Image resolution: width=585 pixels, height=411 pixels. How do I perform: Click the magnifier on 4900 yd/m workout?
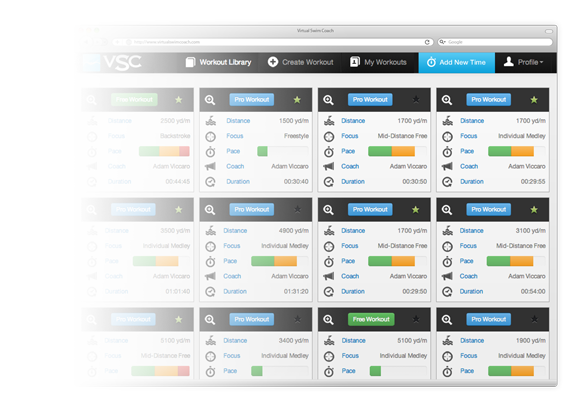(x=210, y=210)
